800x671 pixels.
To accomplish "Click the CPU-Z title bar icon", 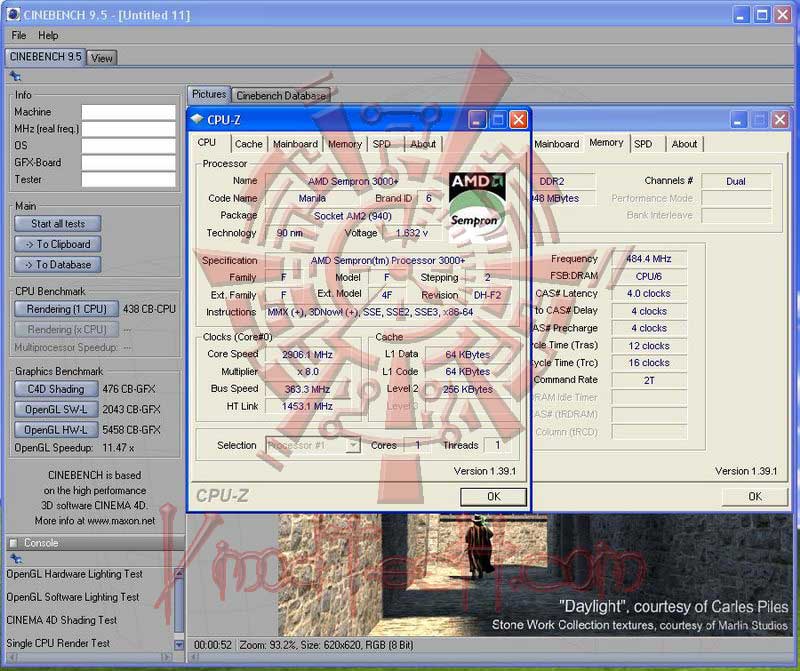I will point(196,119).
